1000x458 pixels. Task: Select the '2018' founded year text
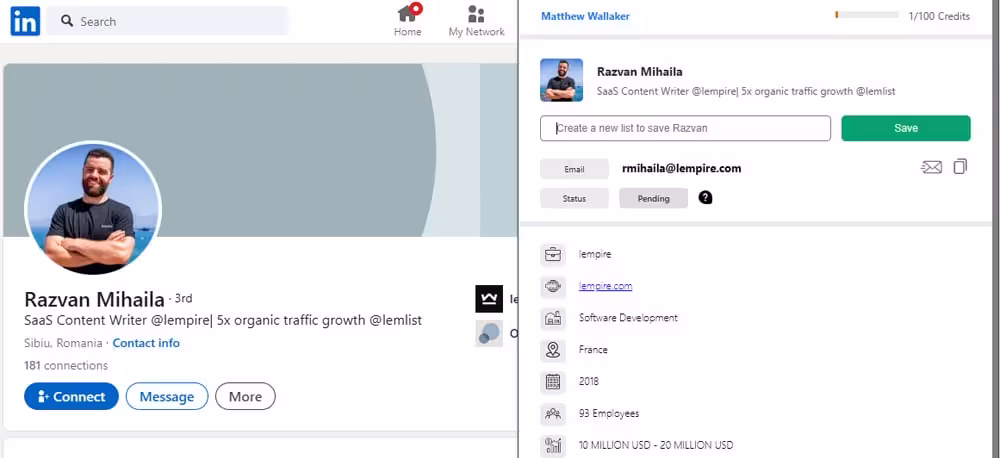pyautogui.click(x=589, y=381)
